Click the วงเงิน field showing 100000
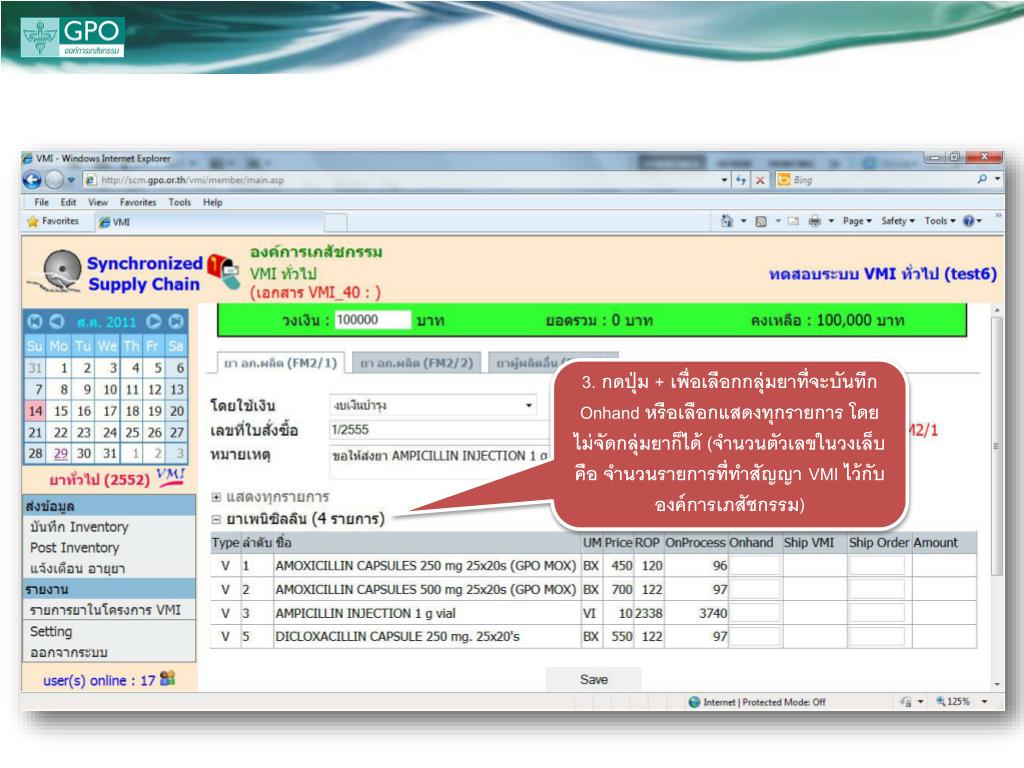1024x768 pixels. coord(373,320)
